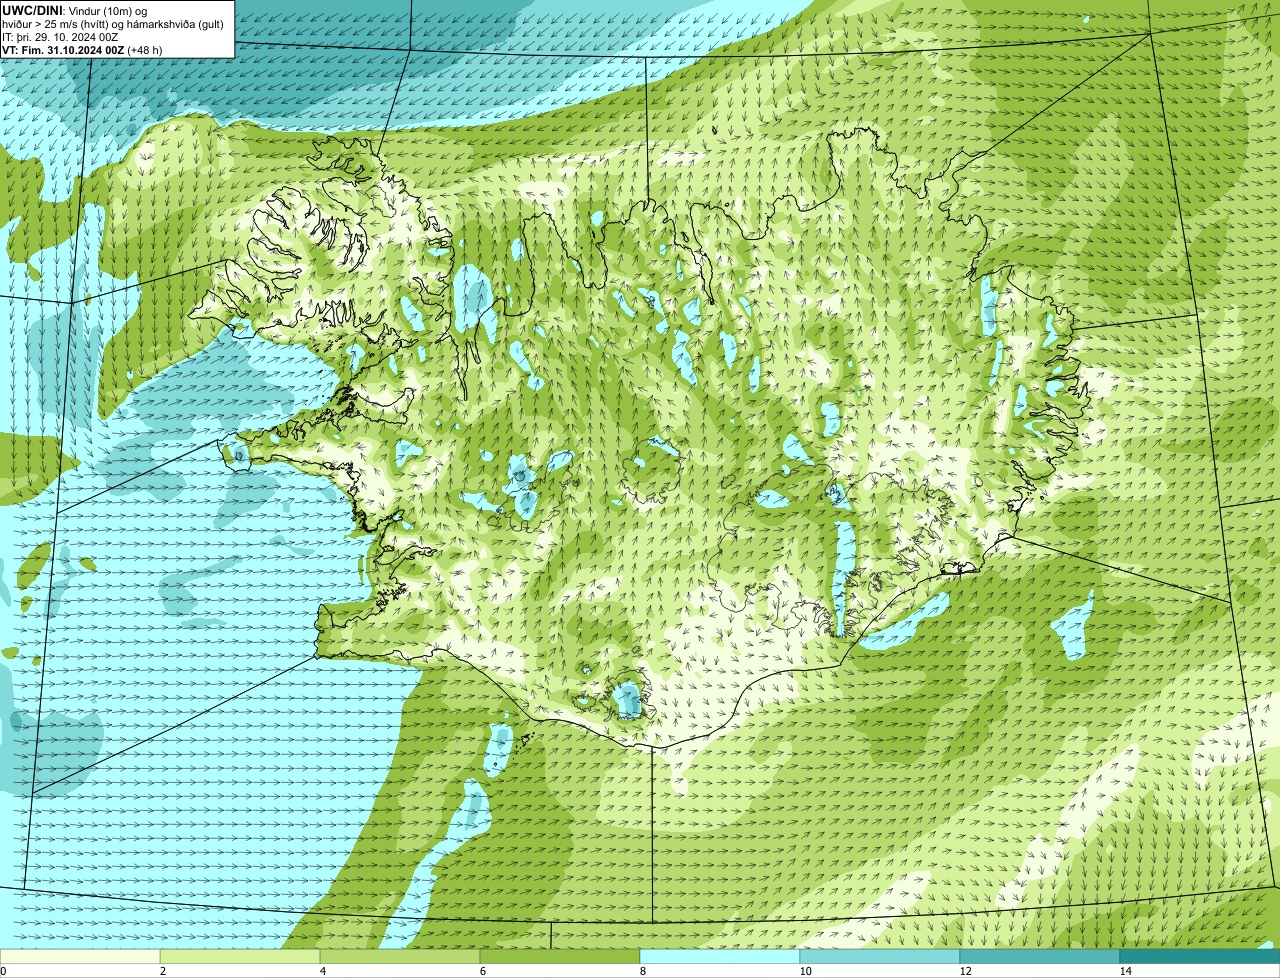The height and width of the screenshot is (978, 1280).
Task: Click the scale label "14"
Action: point(1125,971)
